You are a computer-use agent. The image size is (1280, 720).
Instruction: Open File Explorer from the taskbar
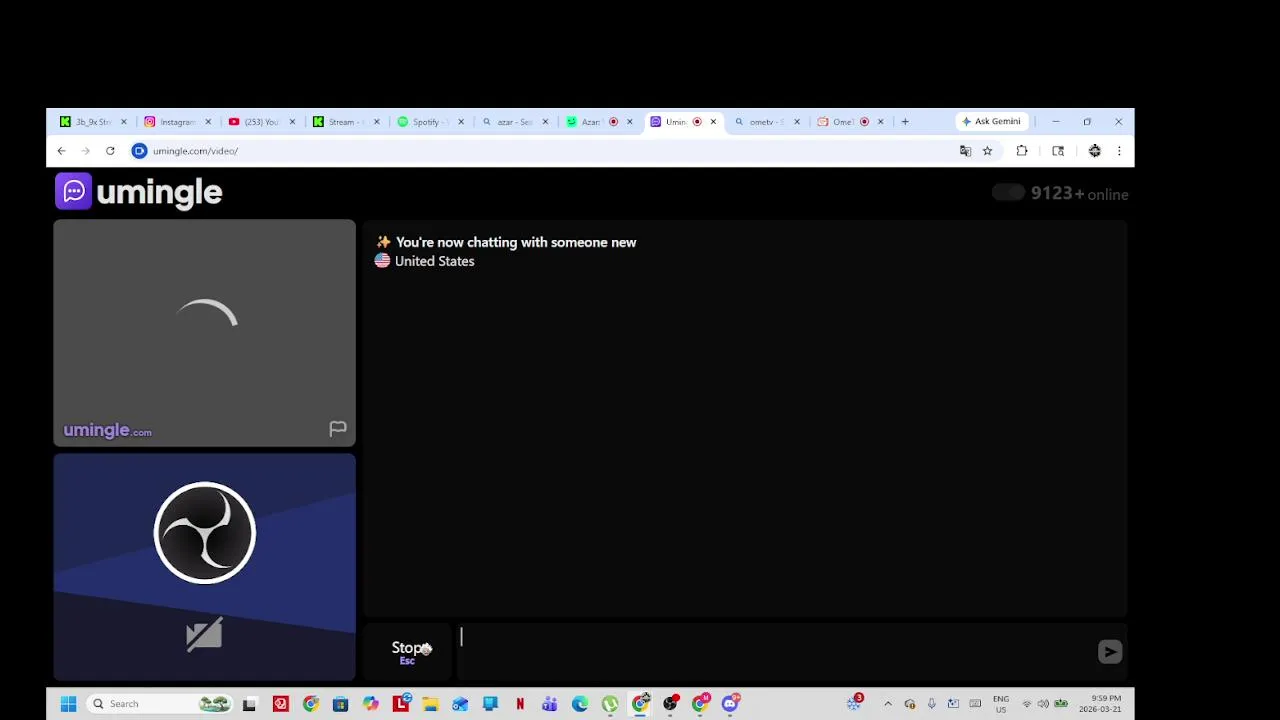pyautogui.click(x=430, y=704)
